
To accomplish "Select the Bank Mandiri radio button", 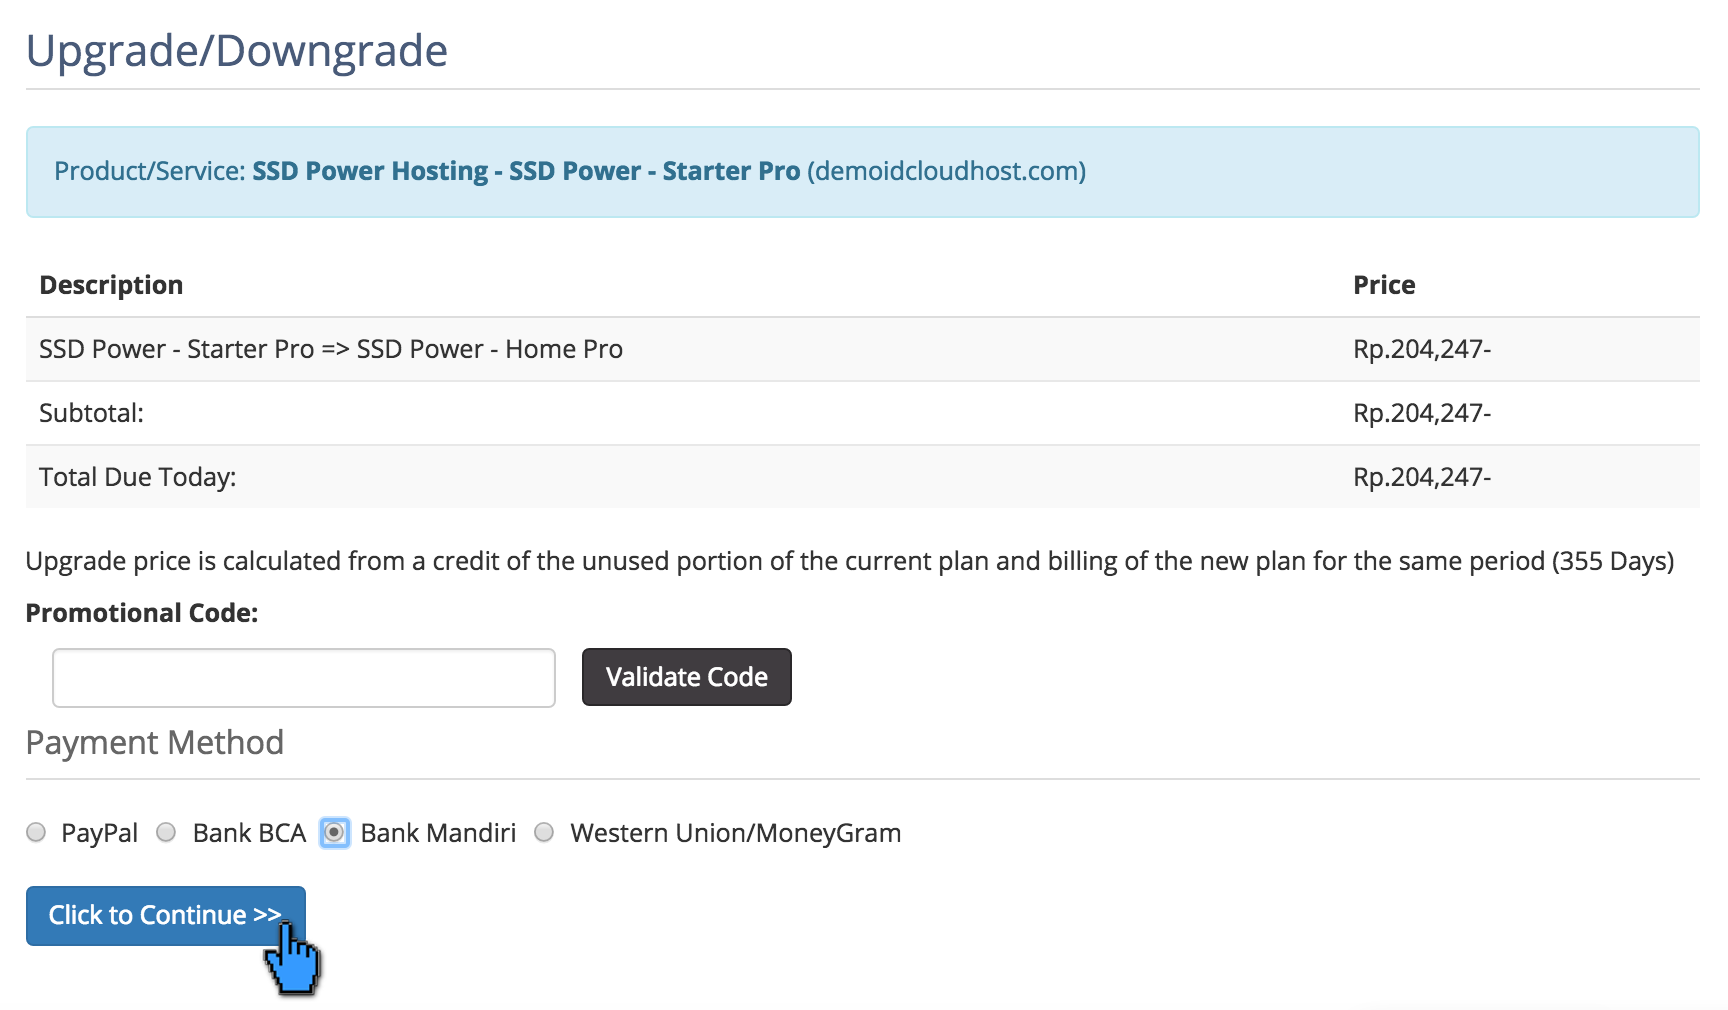I will tap(335, 832).
